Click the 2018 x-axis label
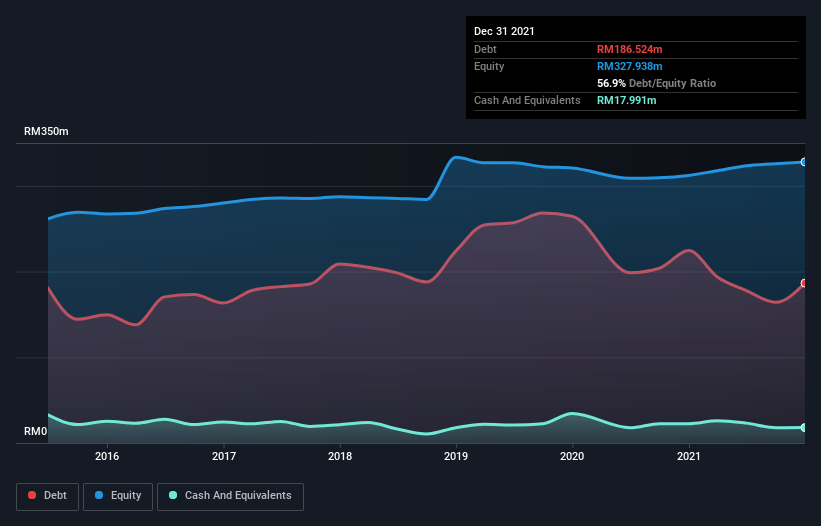The height and width of the screenshot is (526, 821). (340, 456)
